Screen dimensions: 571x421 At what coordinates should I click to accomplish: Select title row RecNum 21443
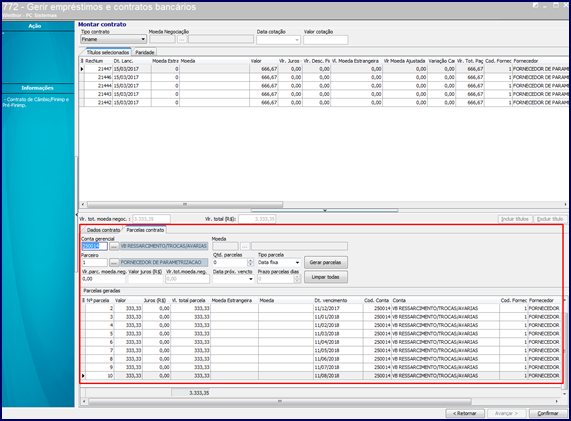point(323,94)
